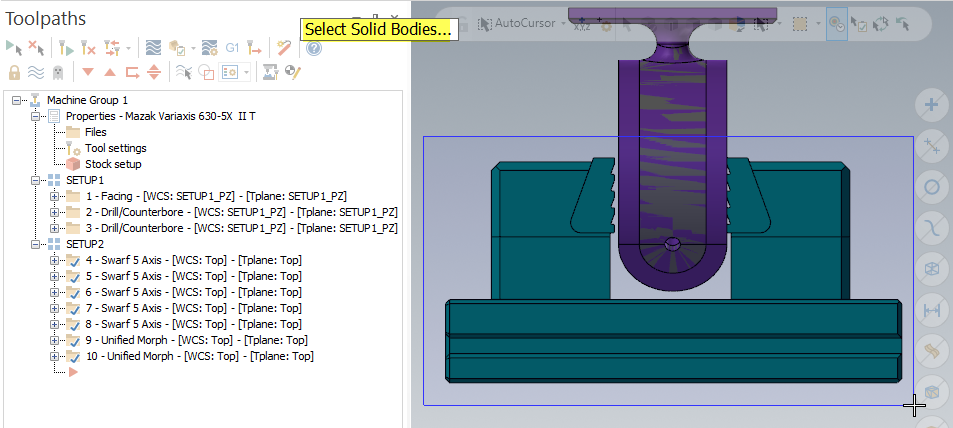The width and height of the screenshot is (953, 428).
Task: Click edit reference position icon
Action: [x=293, y=73]
